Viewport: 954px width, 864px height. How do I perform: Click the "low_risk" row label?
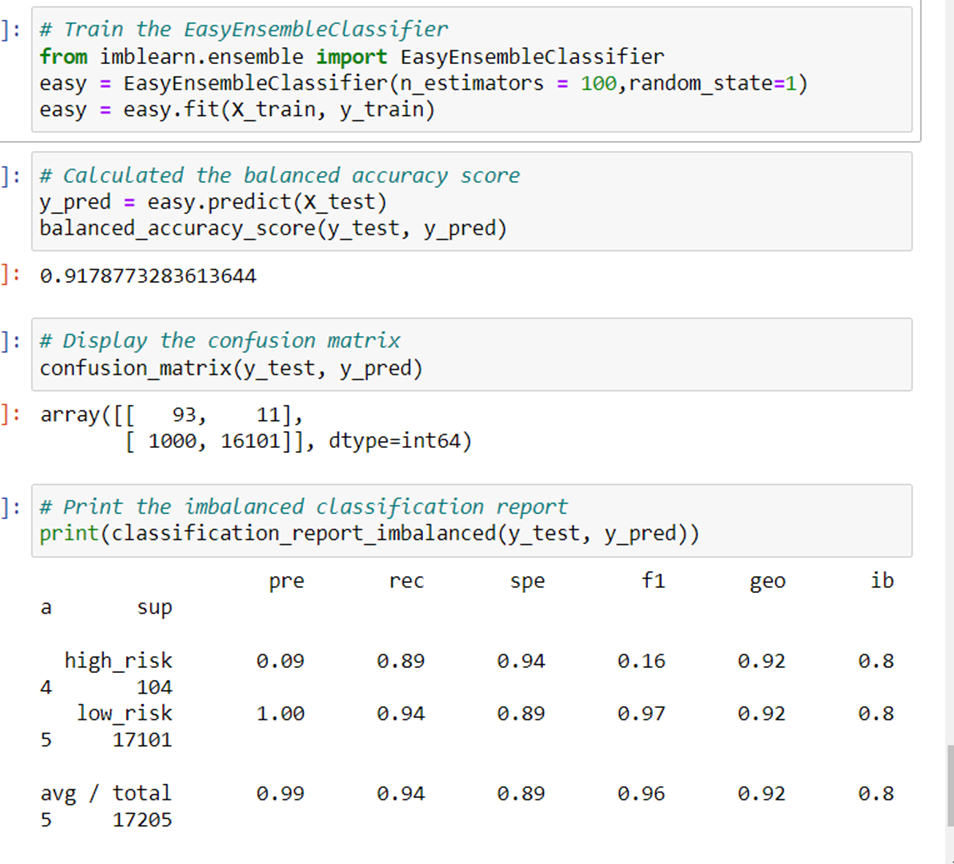click(x=125, y=714)
